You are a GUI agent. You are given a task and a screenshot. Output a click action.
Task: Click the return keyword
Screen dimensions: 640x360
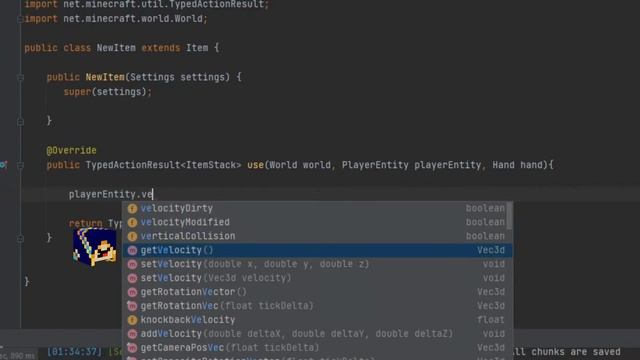point(86,224)
